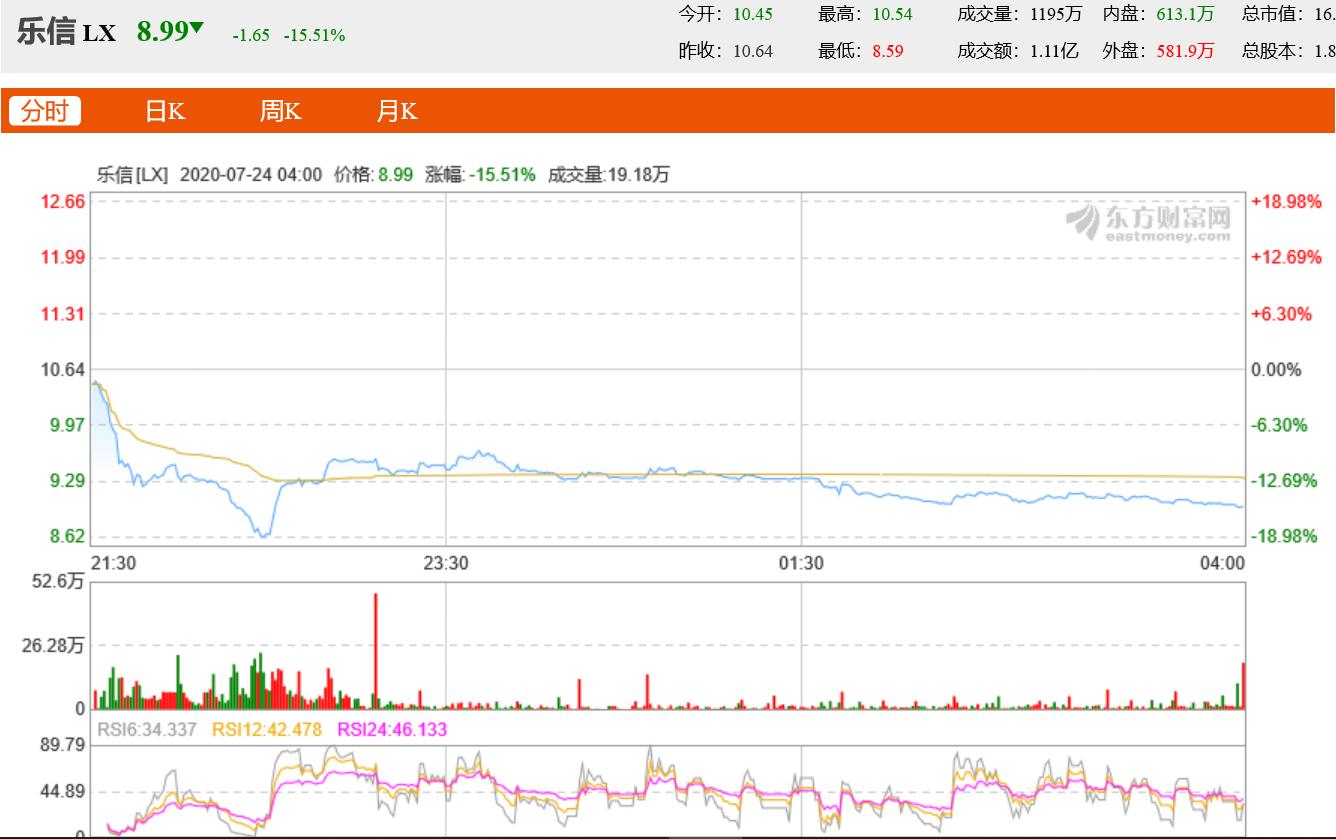Screen dimensions: 1336x839
Task: Click the 89.79 RSI axis label
Action: [62, 745]
